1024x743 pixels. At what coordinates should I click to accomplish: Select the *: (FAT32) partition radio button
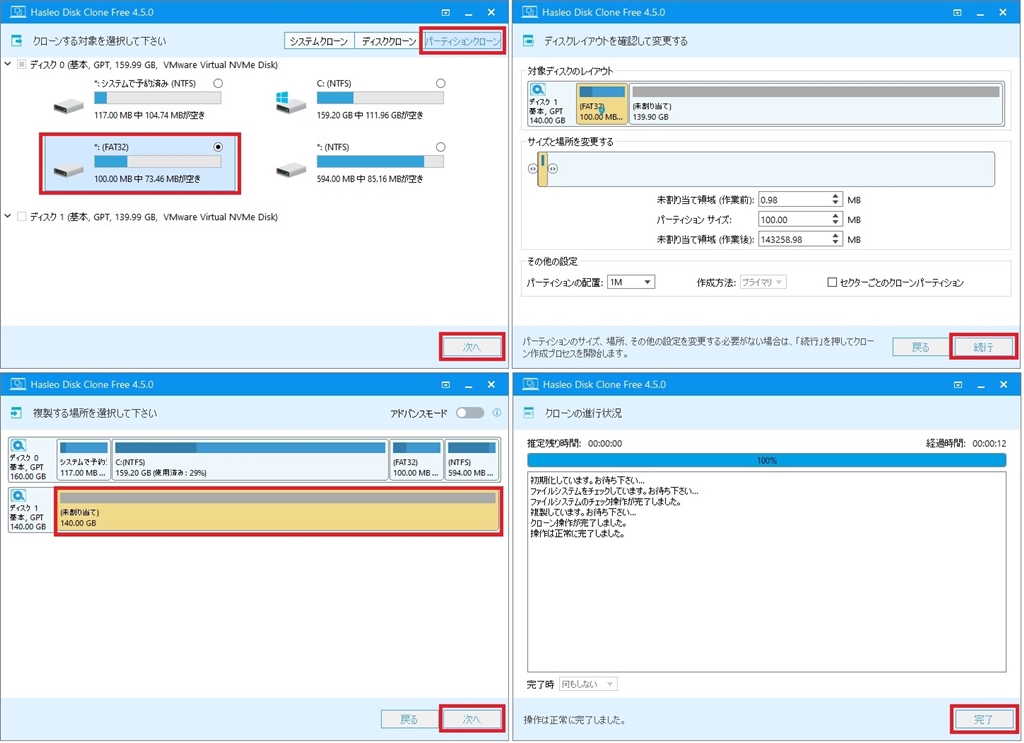[x=218, y=148]
